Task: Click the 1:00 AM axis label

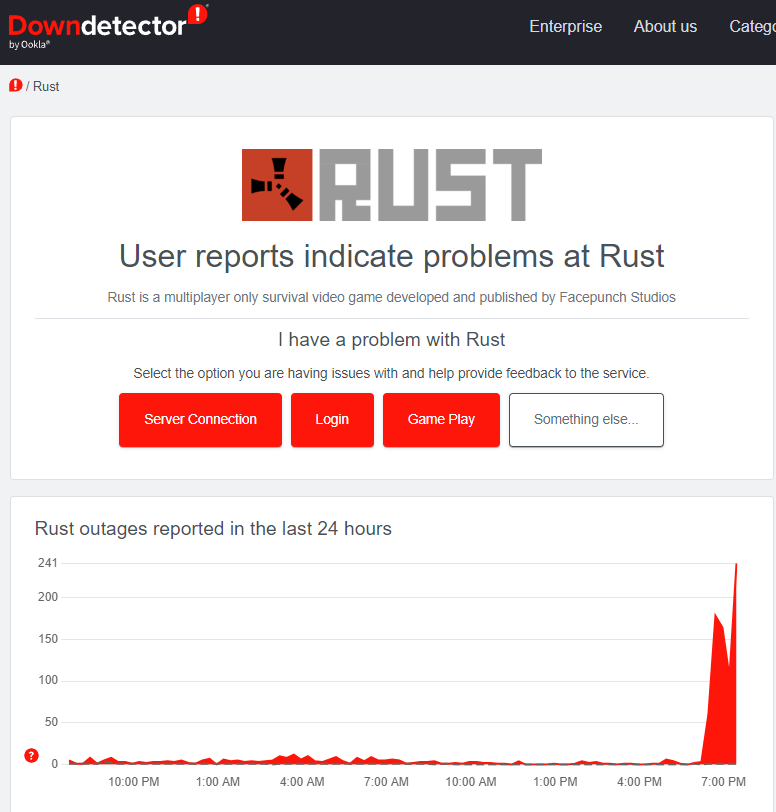Action: point(218,782)
